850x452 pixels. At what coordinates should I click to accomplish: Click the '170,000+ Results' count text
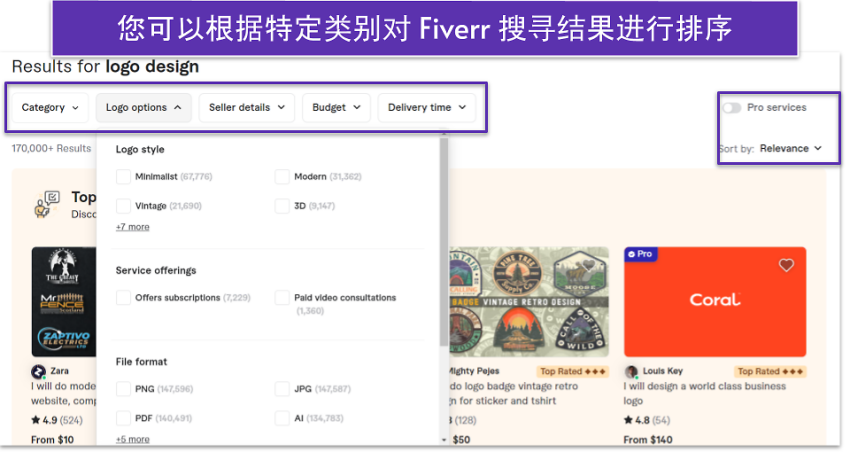pos(51,148)
